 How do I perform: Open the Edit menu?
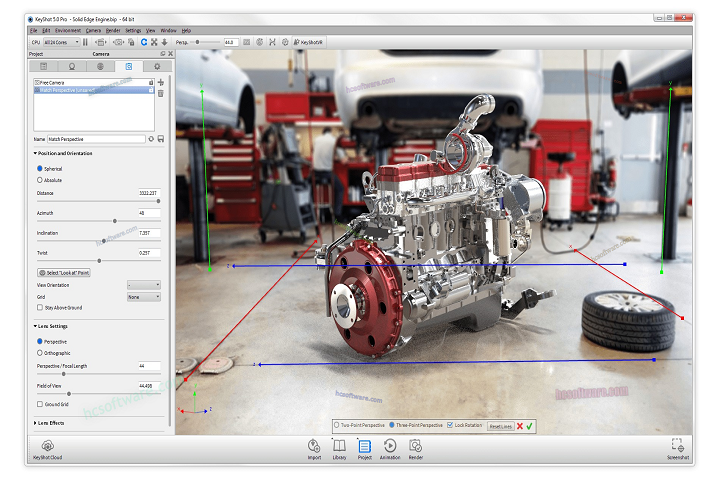pos(46,30)
